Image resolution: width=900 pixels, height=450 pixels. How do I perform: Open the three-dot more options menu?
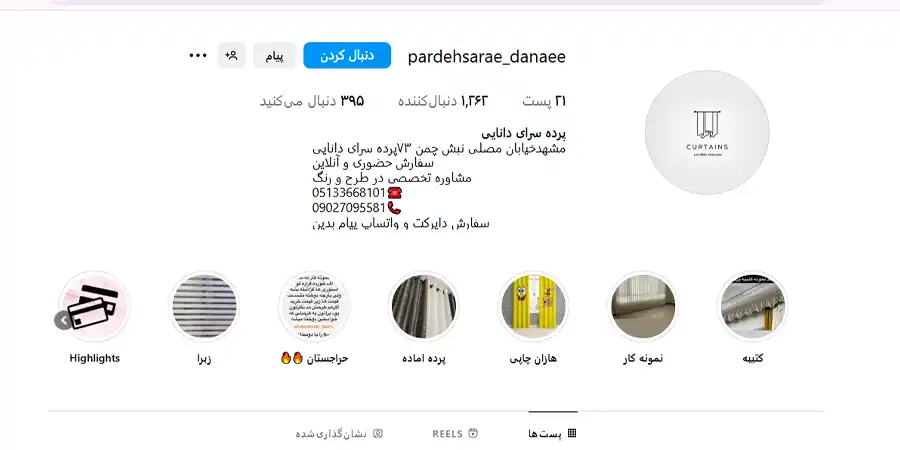pos(198,55)
